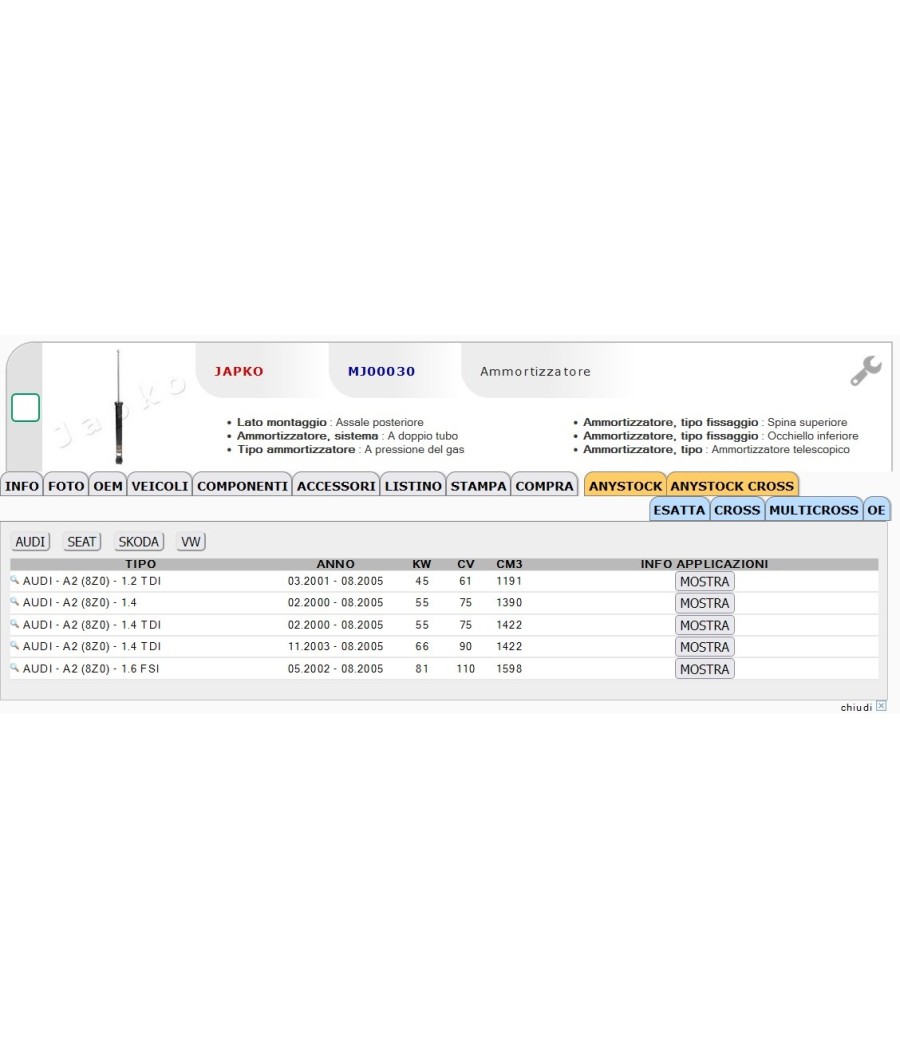Open magnifier icon for A2 1.4 TDI 55kW row

(14, 623)
